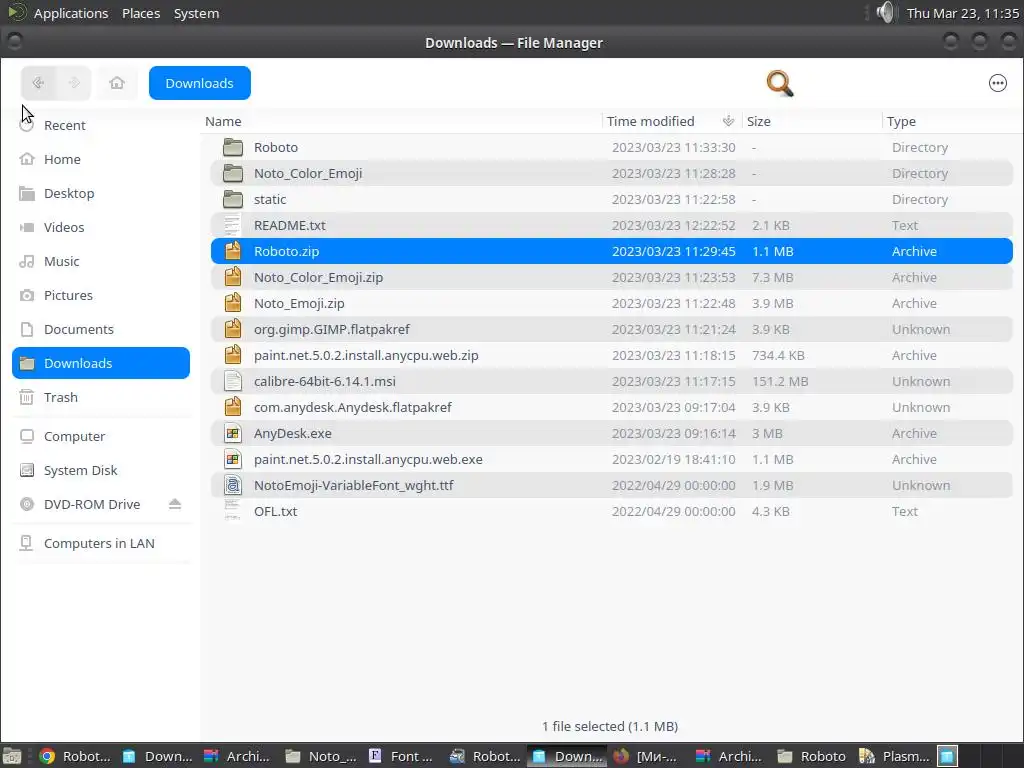
Task: Go forward with the right arrow button
Action: (74, 83)
